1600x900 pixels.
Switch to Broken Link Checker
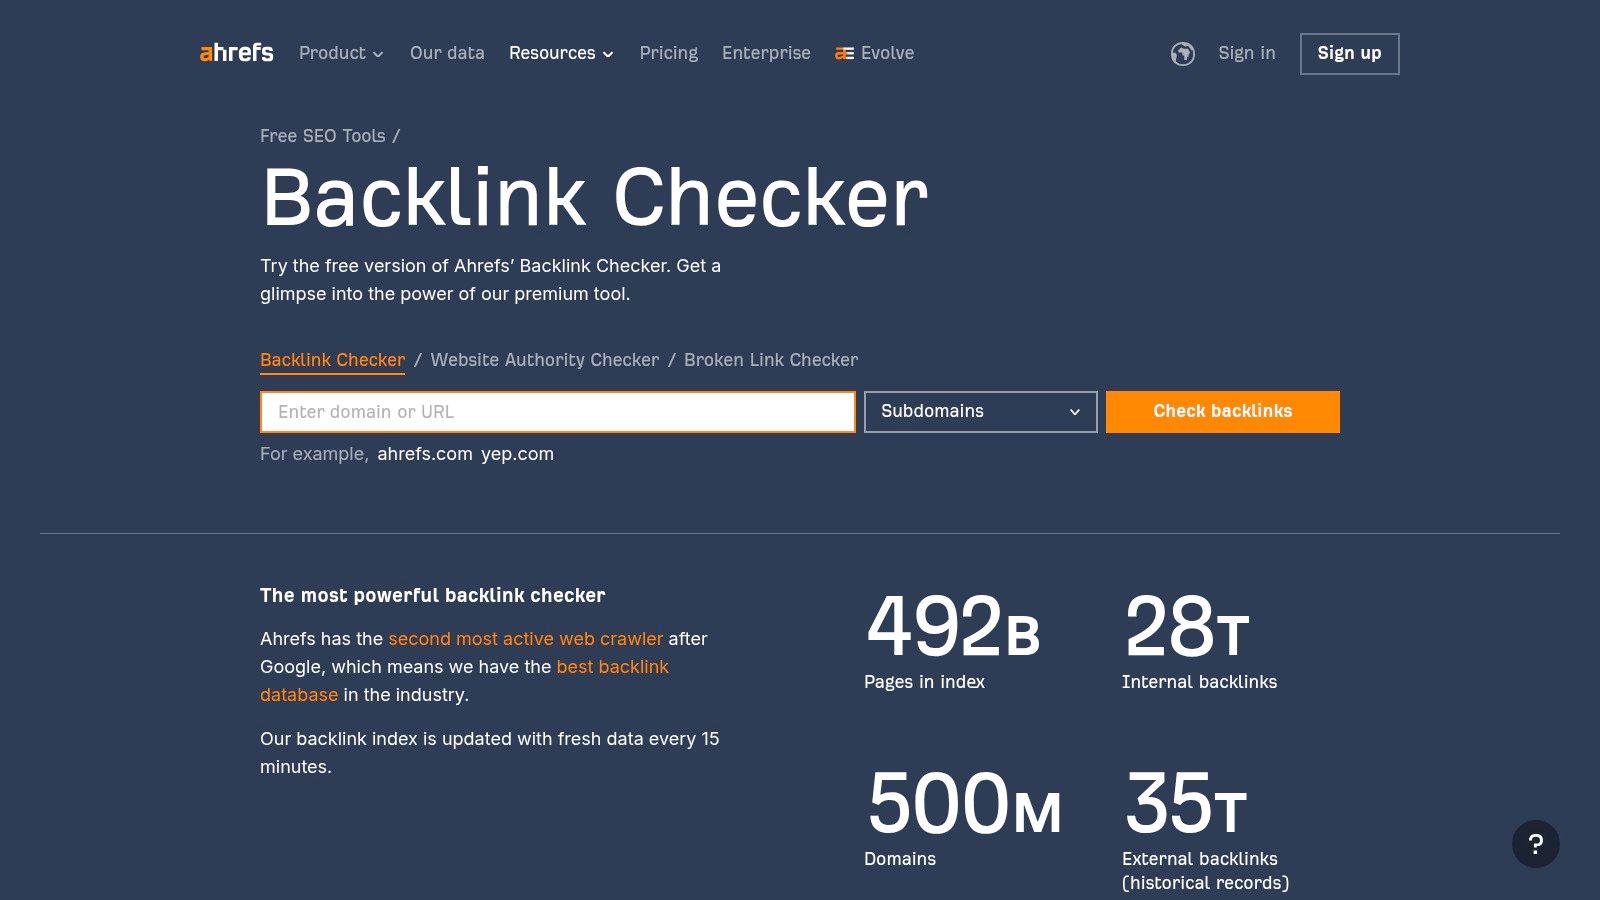tap(771, 360)
